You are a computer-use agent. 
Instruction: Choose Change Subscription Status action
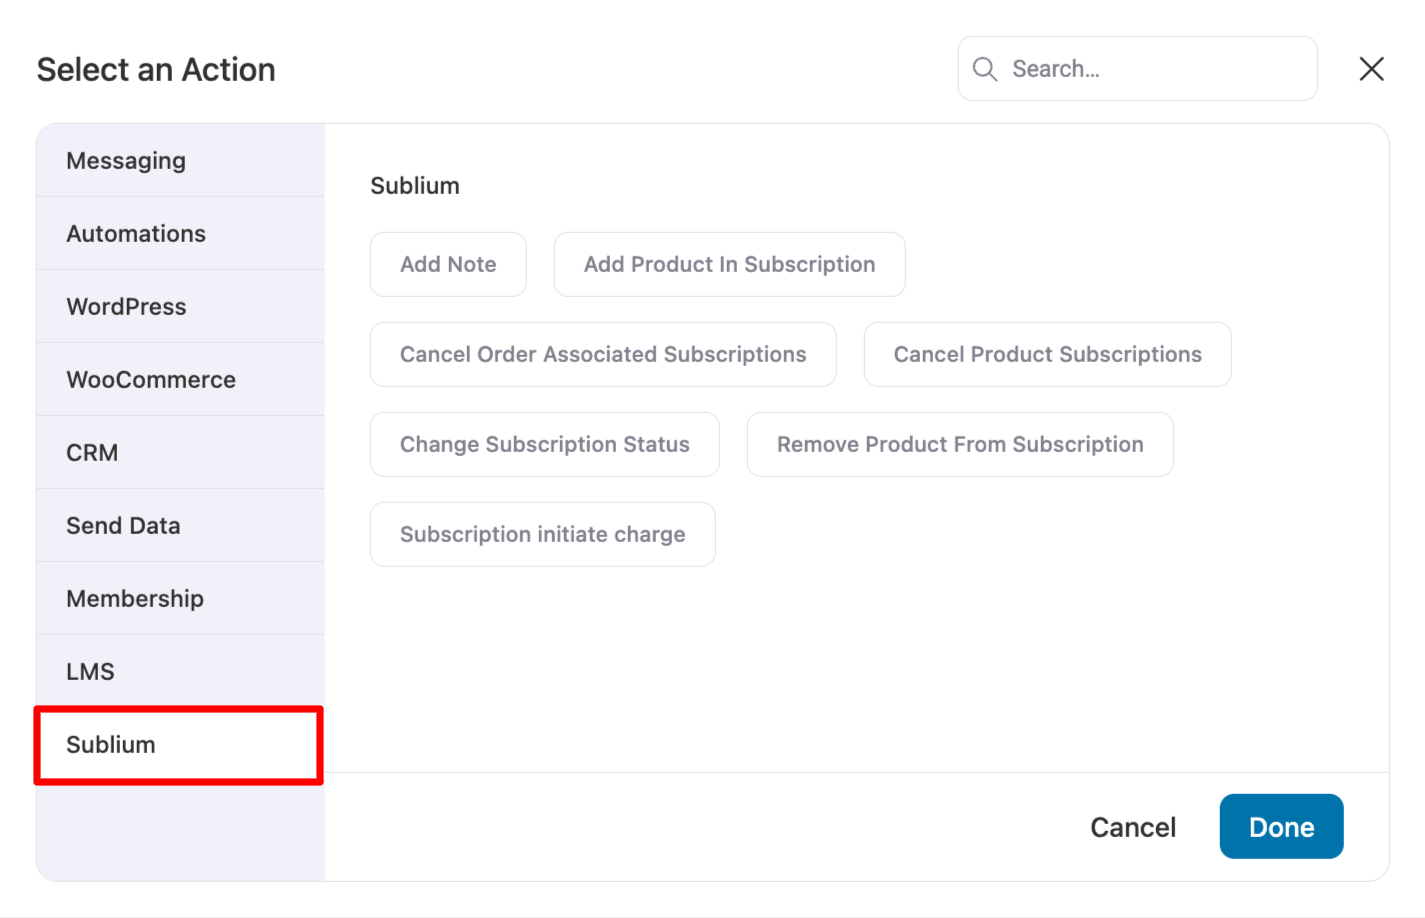tap(544, 444)
